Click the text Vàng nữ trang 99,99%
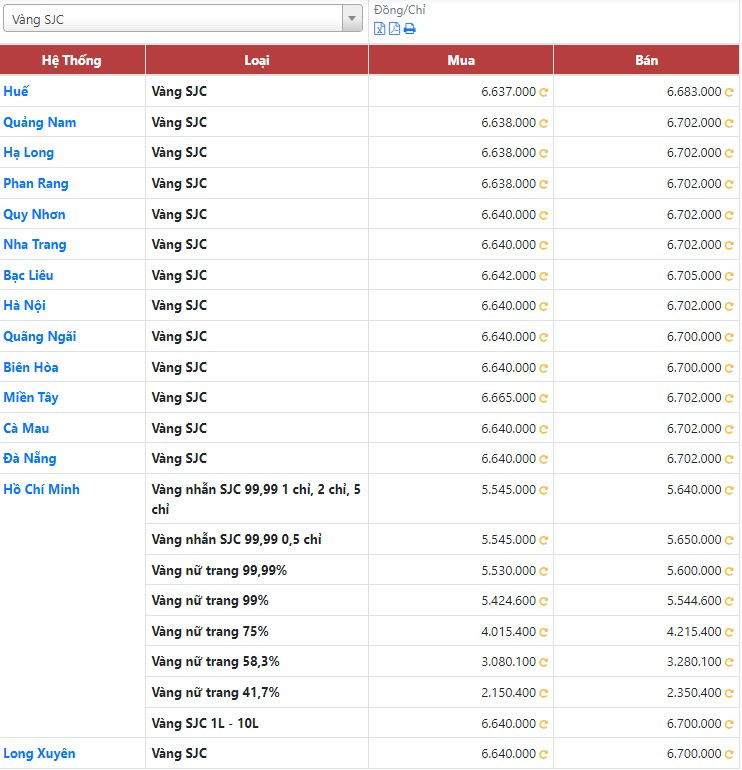 (x=219, y=571)
